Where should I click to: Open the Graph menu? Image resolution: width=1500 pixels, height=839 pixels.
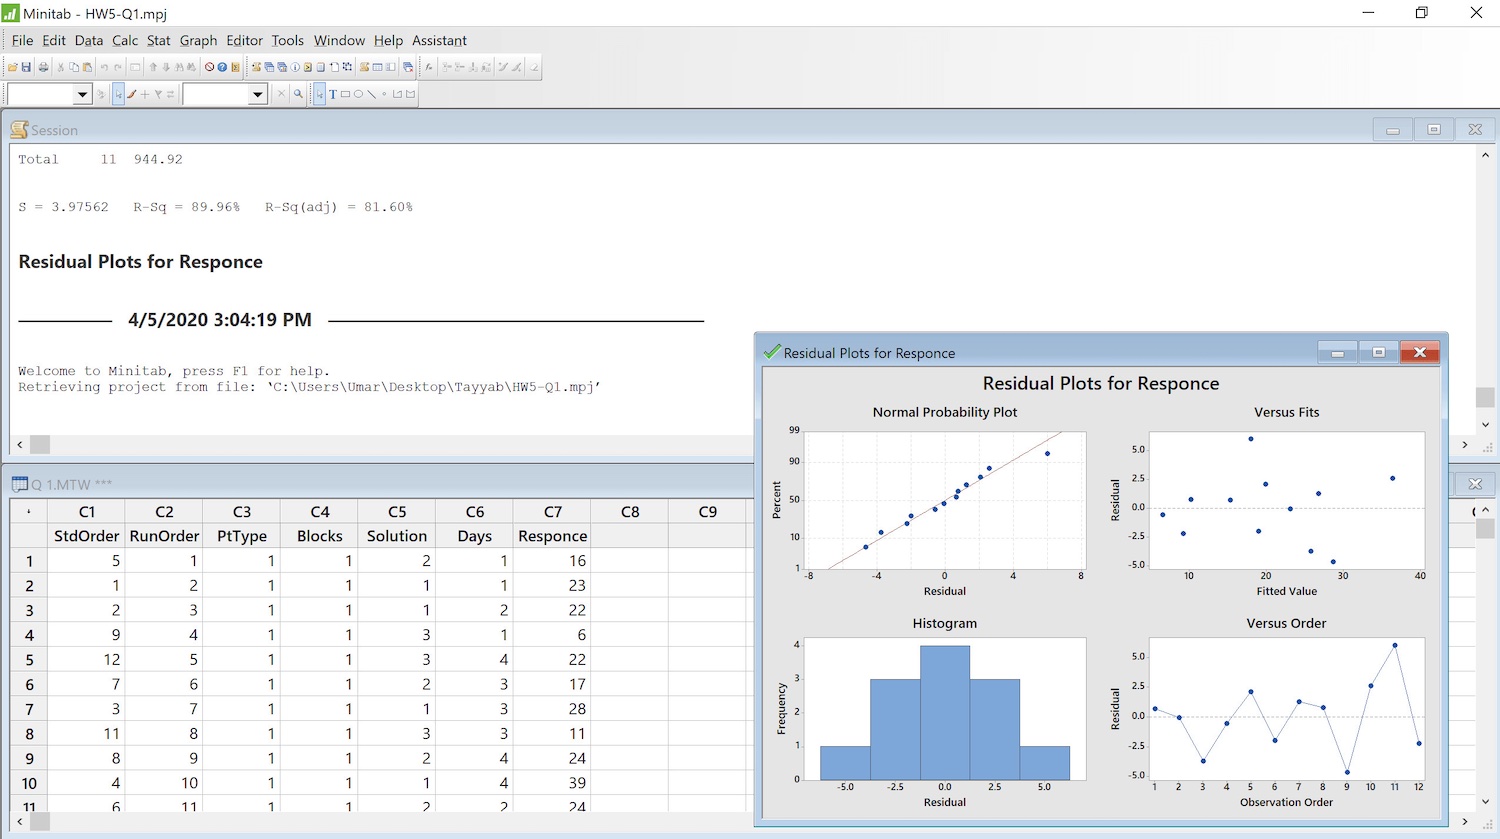198,40
